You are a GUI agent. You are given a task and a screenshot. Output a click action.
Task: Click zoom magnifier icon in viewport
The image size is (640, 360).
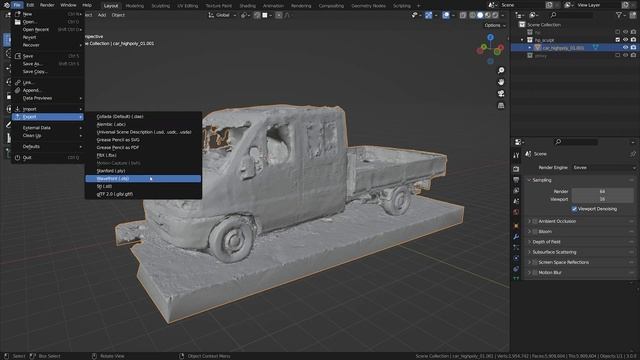click(501, 71)
